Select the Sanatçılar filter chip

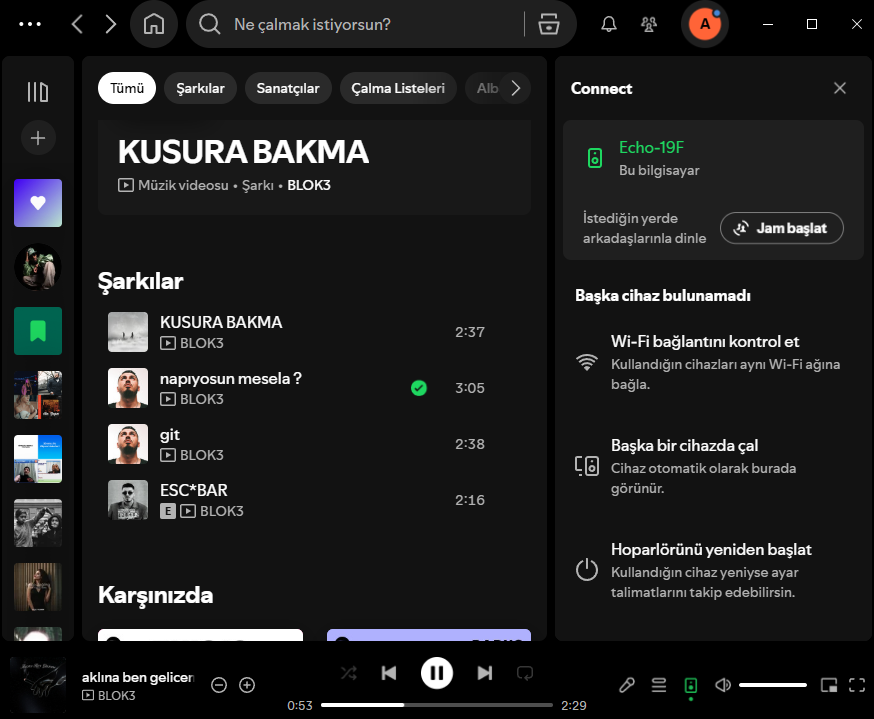coord(288,88)
